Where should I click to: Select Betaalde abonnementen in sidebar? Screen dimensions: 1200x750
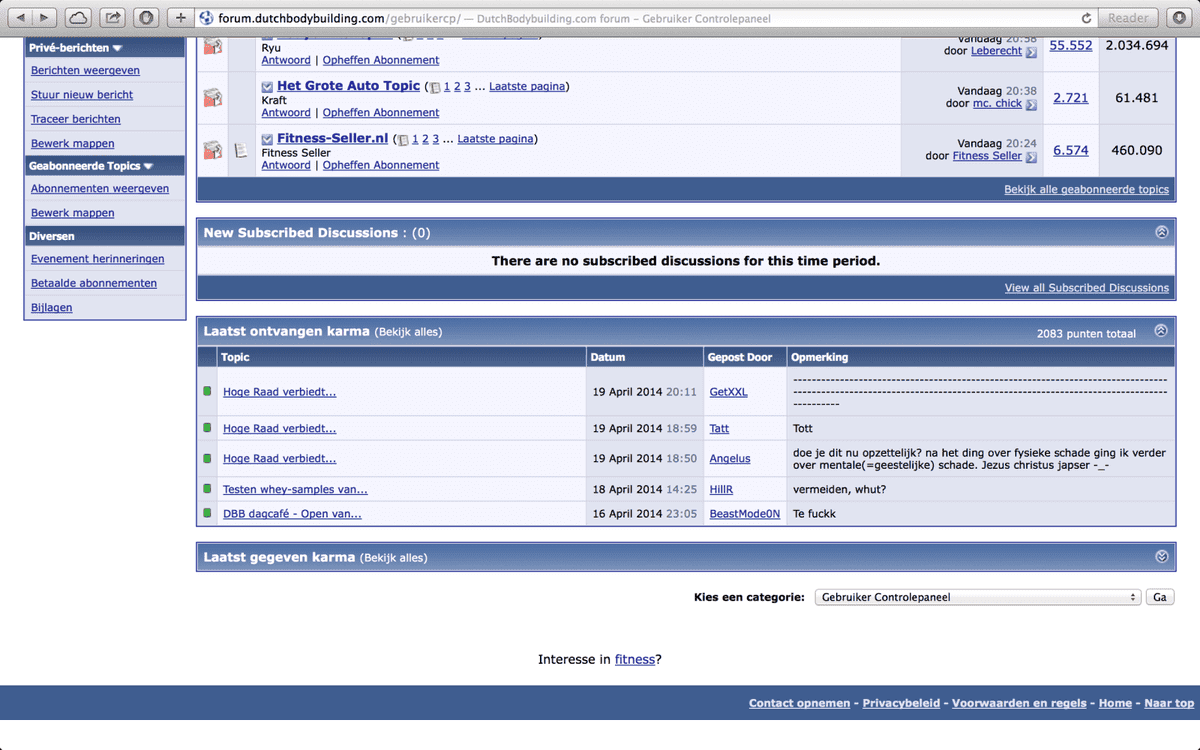coord(93,283)
